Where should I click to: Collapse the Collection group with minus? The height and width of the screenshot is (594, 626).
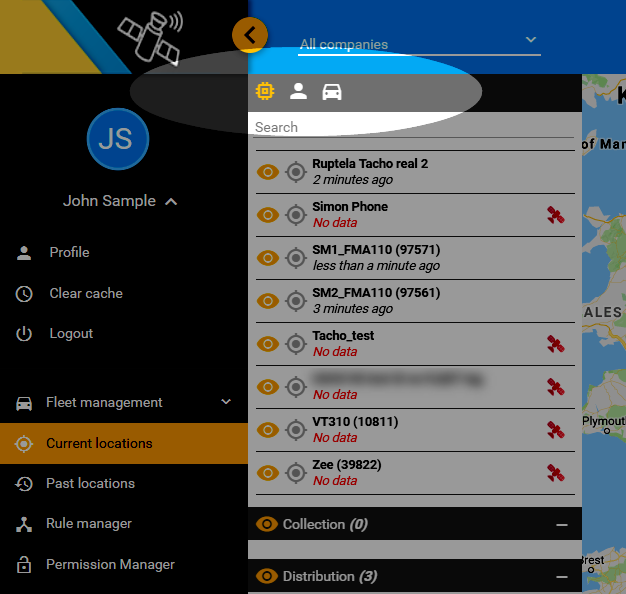click(x=562, y=525)
